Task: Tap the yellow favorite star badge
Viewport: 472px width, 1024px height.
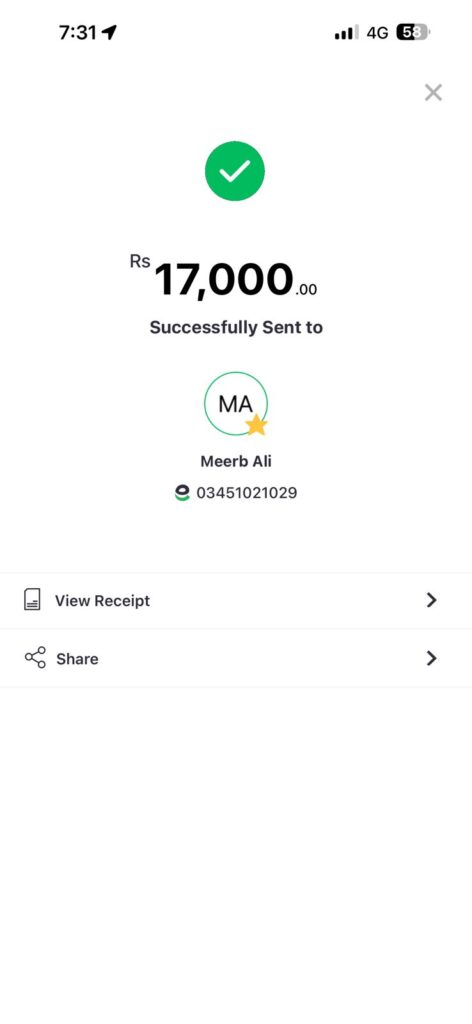Action: [x=257, y=424]
